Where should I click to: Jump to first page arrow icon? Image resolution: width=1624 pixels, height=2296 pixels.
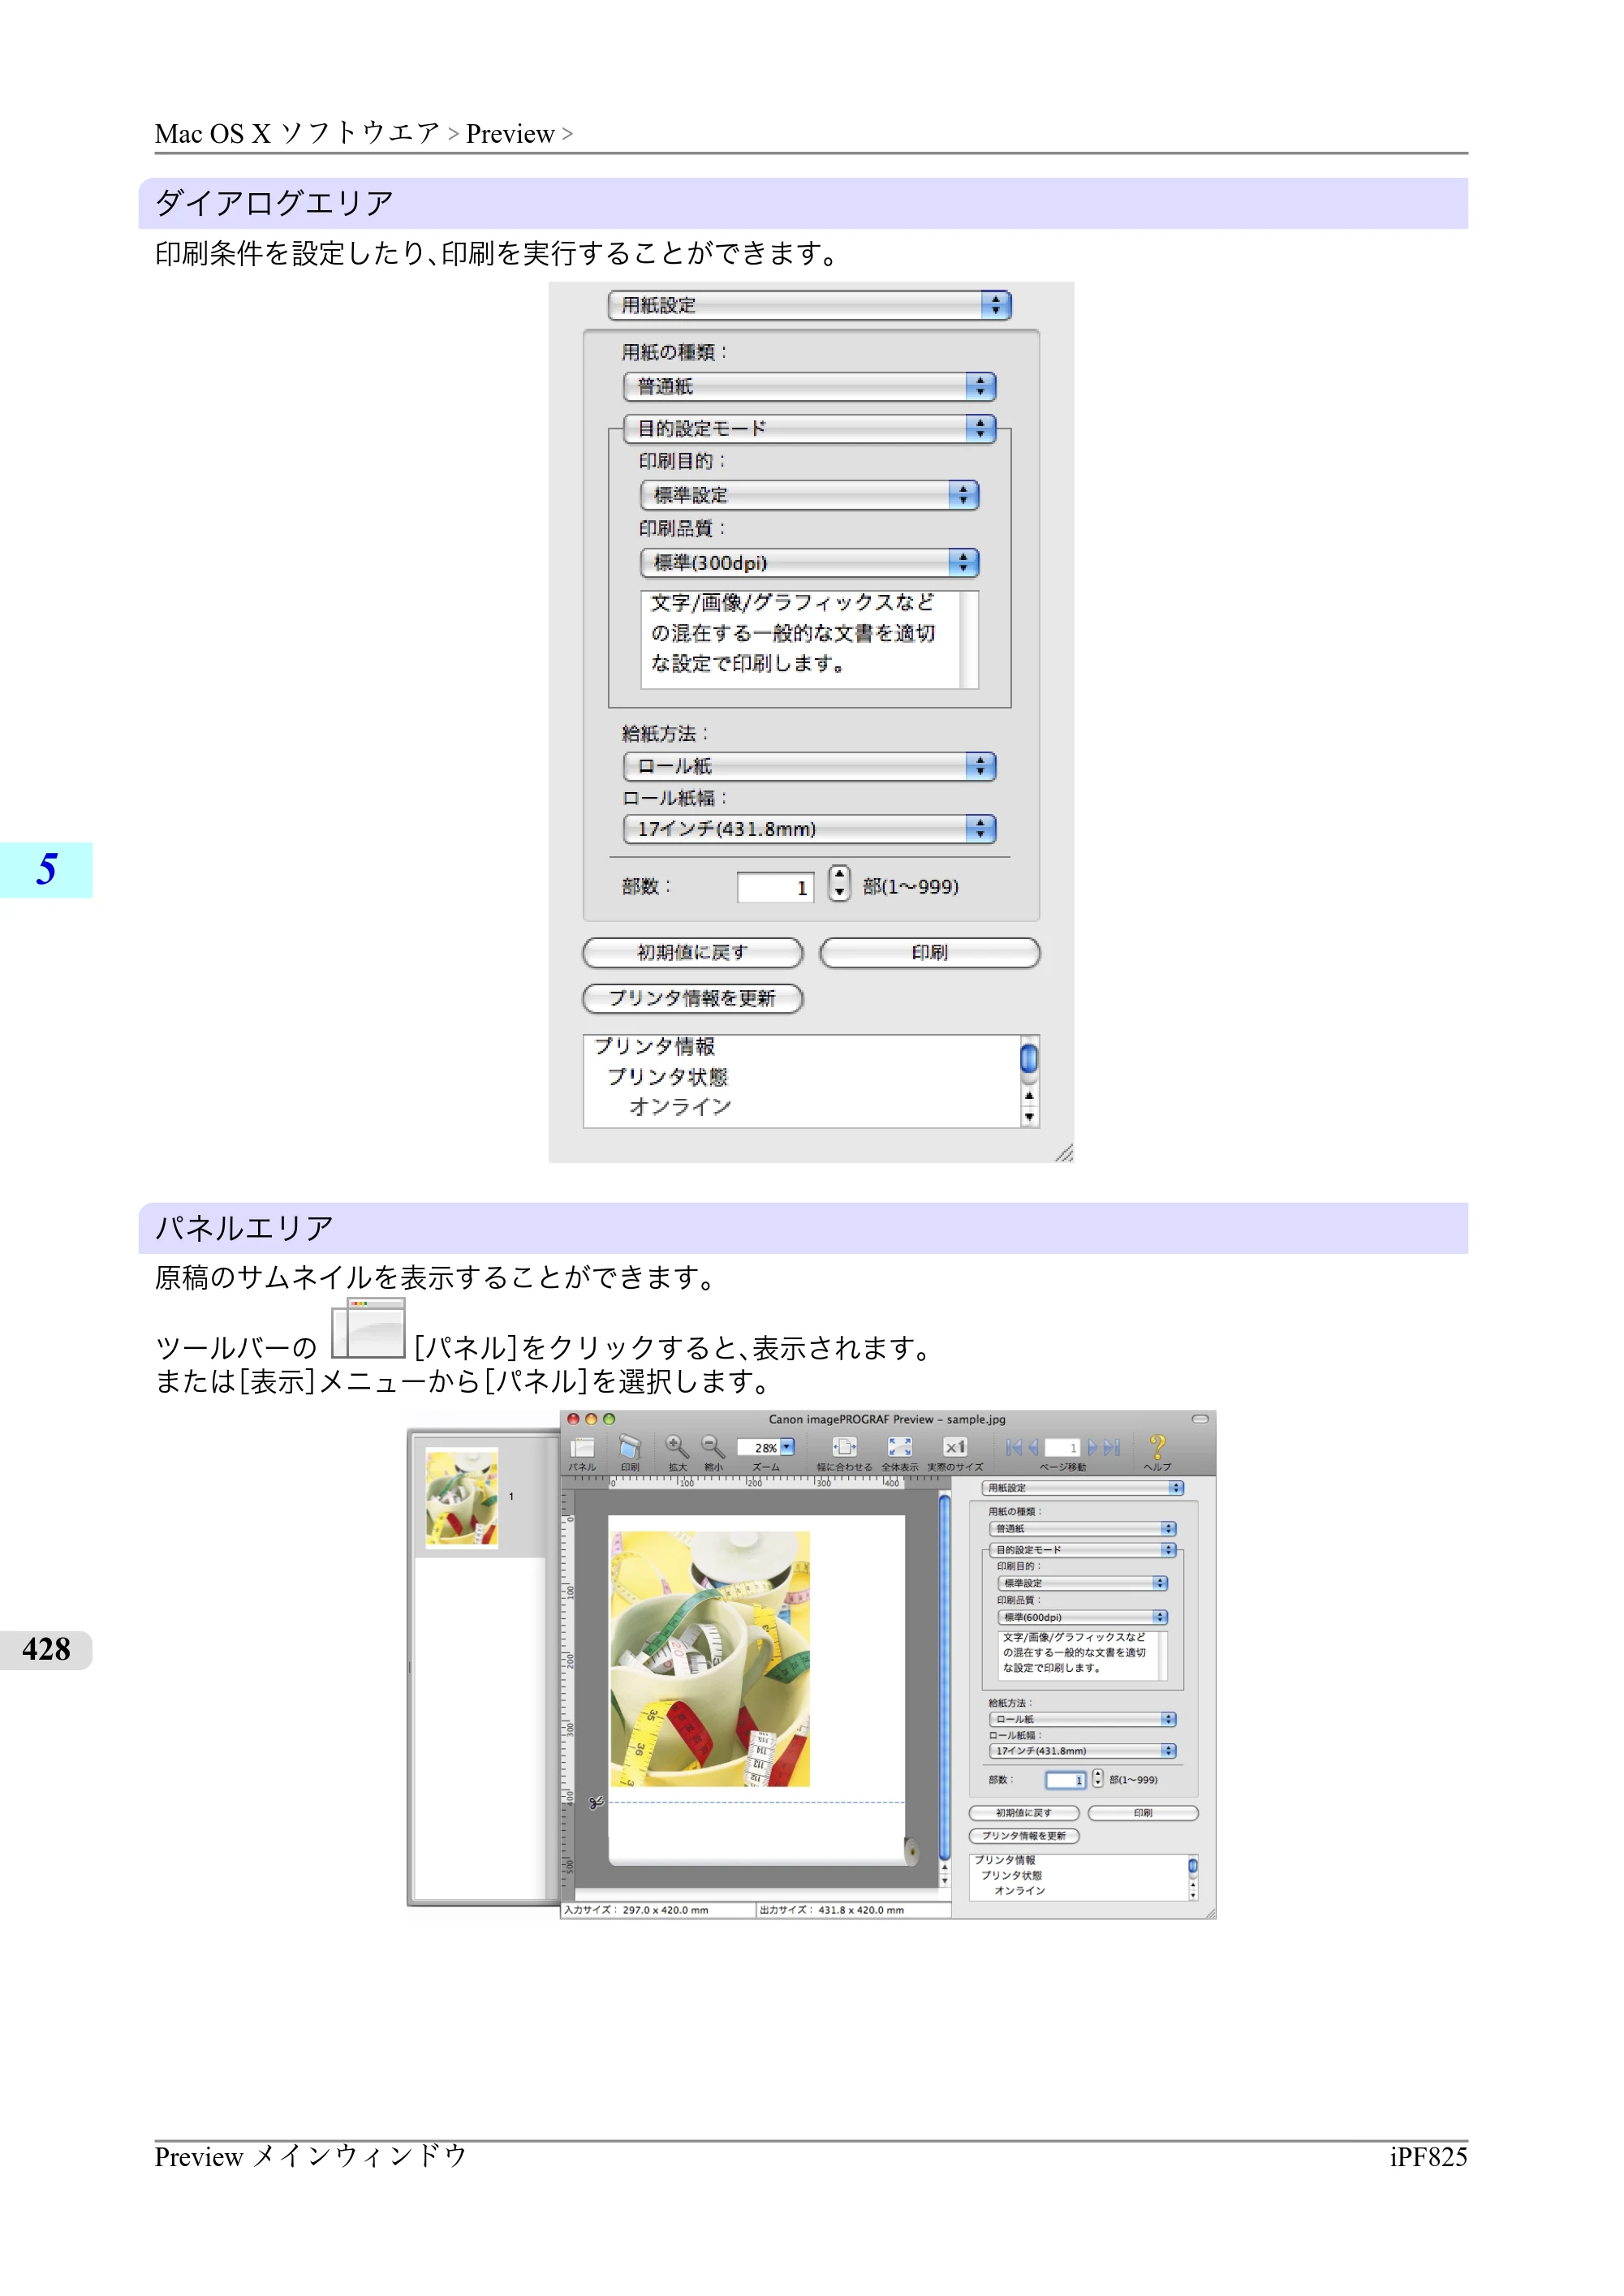coord(1014,1447)
